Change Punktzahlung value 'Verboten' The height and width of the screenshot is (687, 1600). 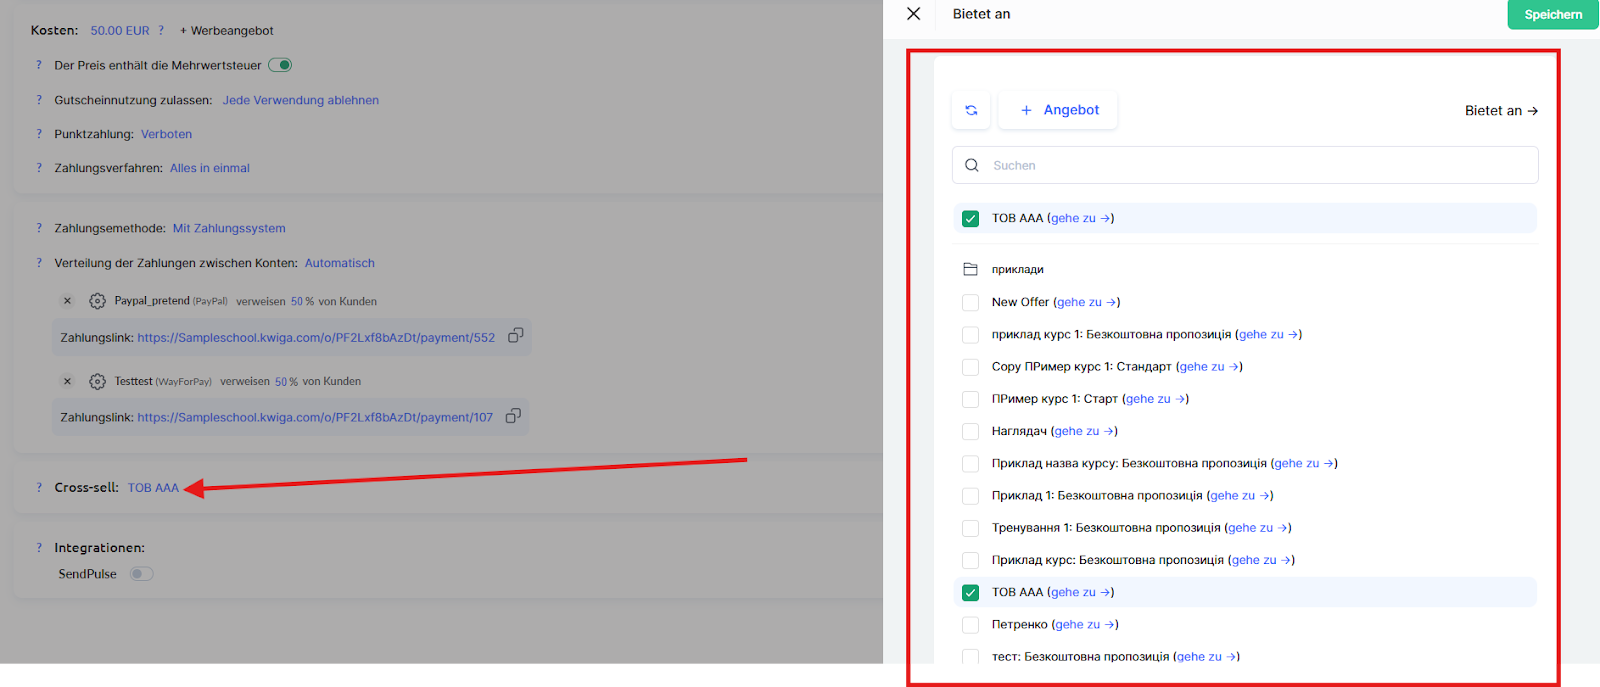pos(166,134)
